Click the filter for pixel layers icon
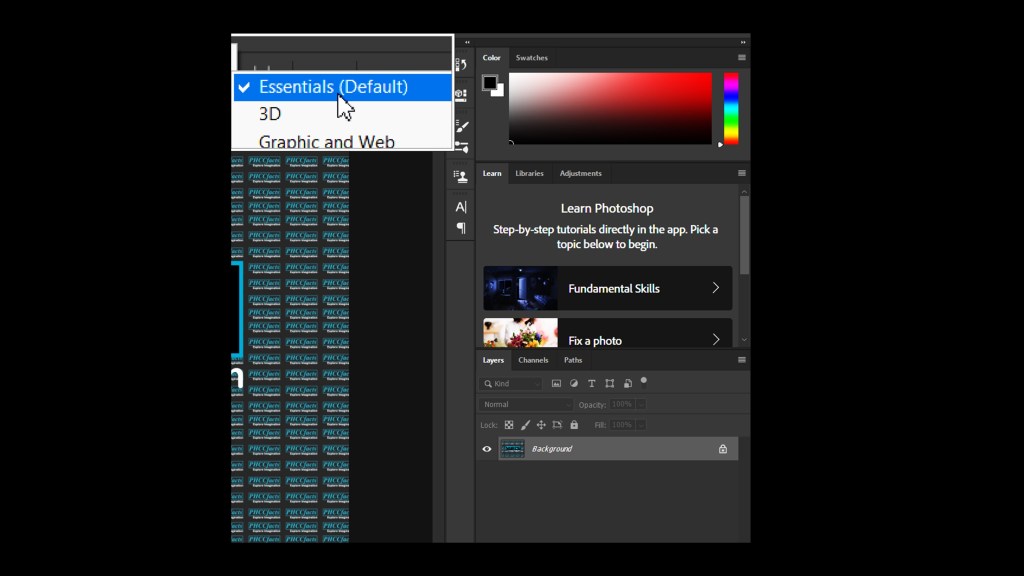Viewport: 1024px width, 576px height. coord(556,383)
